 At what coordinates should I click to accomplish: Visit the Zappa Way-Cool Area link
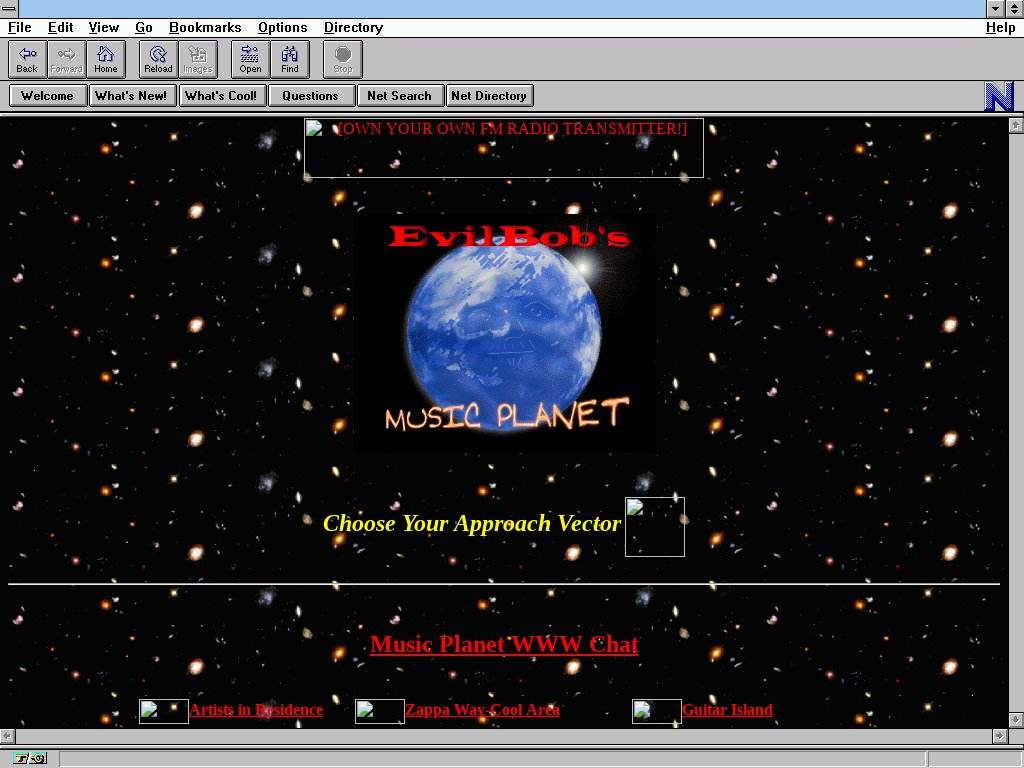point(482,710)
